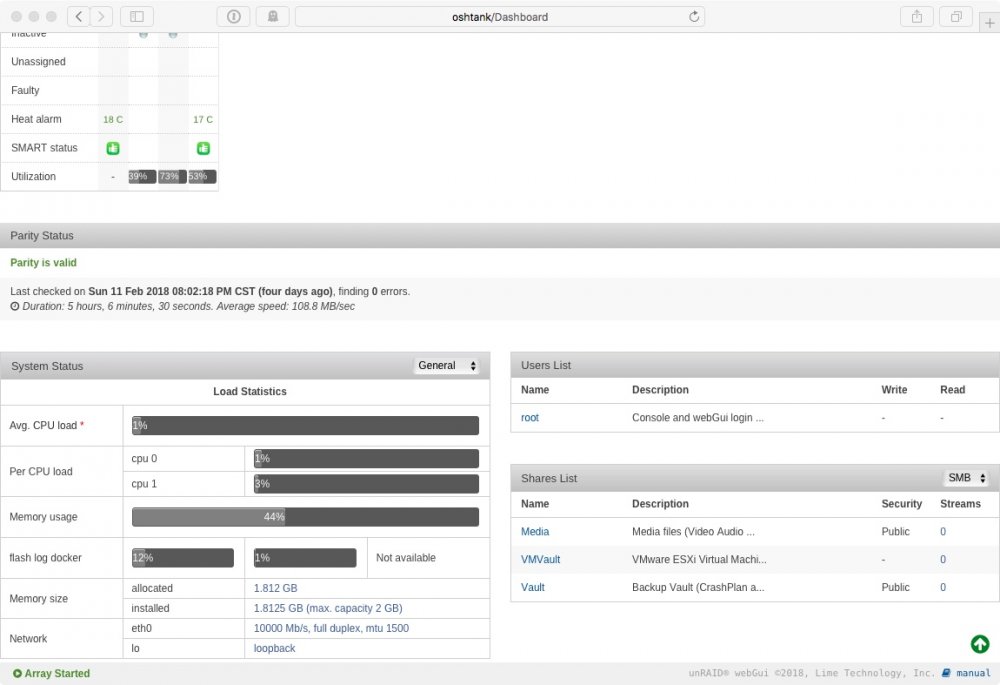
Task: Click the browser back arrow
Action: tap(78, 17)
